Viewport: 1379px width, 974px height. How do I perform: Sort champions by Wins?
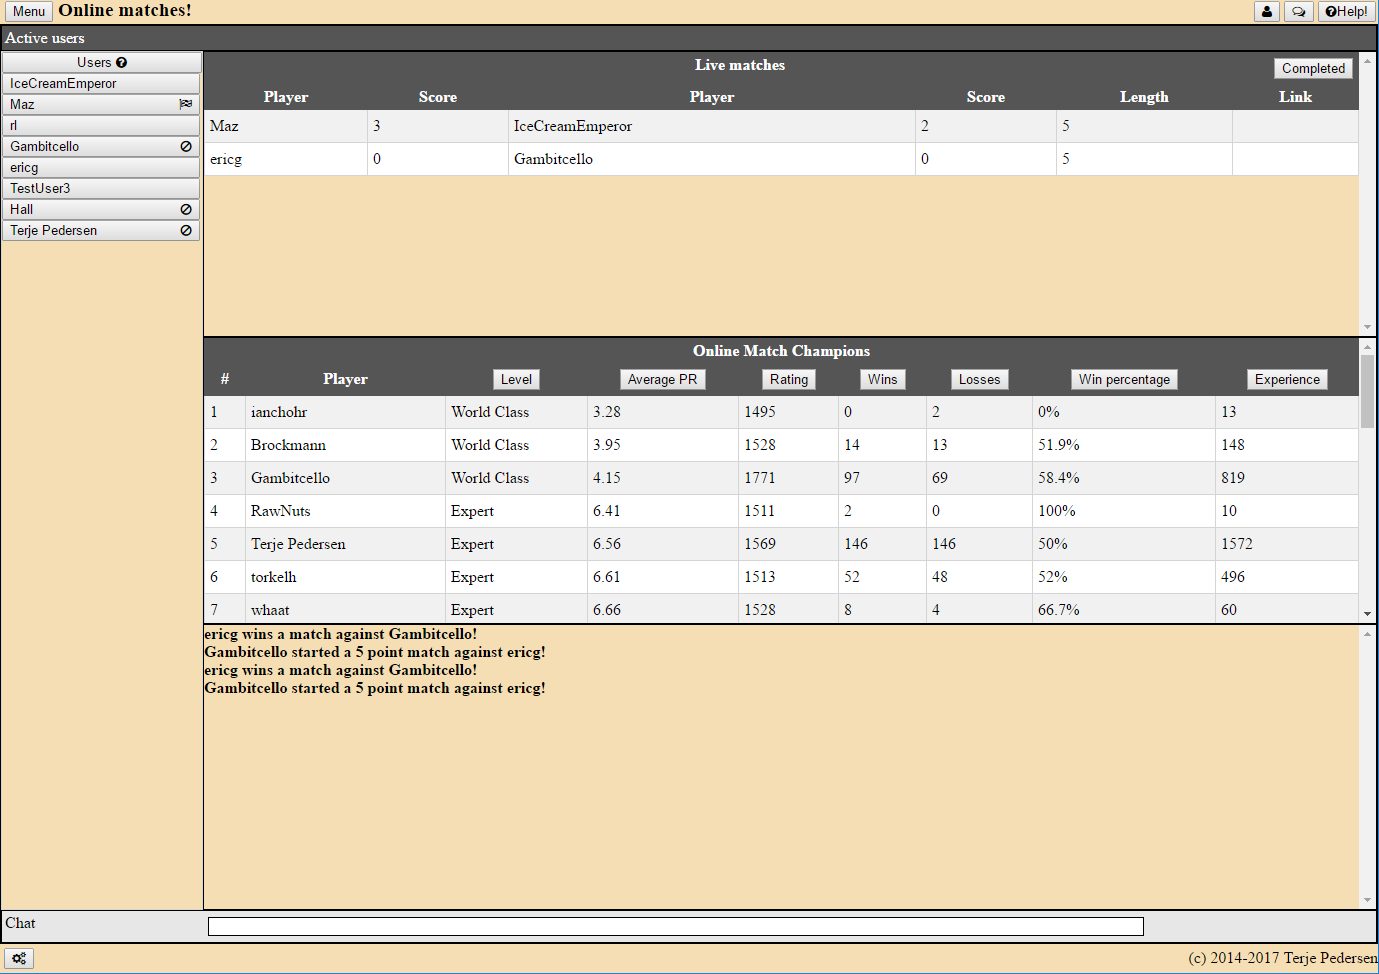click(882, 379)
